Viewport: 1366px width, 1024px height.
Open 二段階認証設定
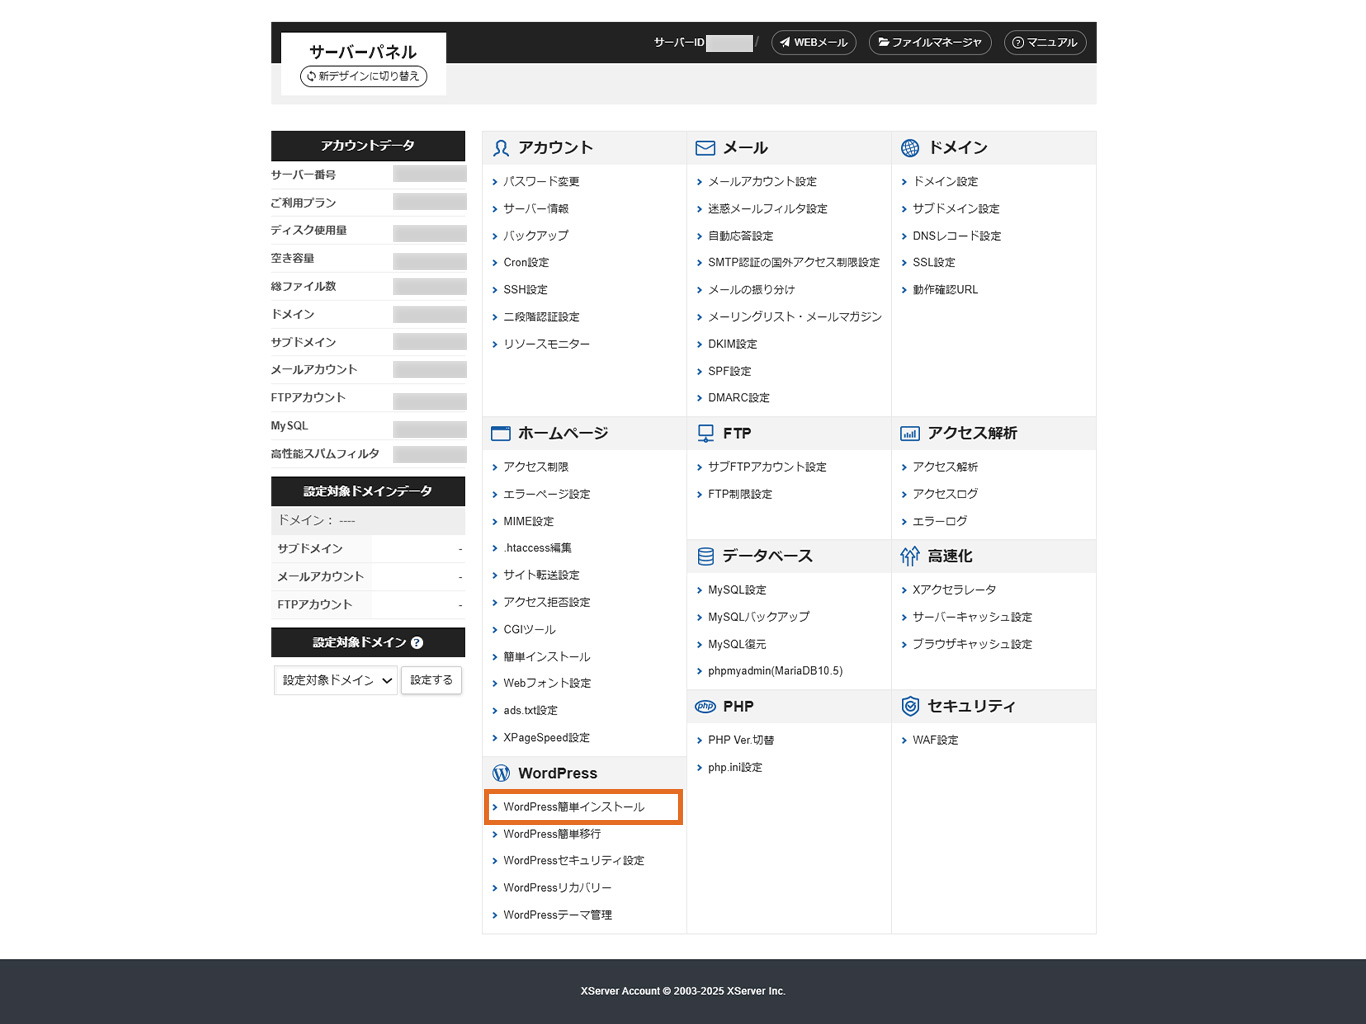coord(541,317)
